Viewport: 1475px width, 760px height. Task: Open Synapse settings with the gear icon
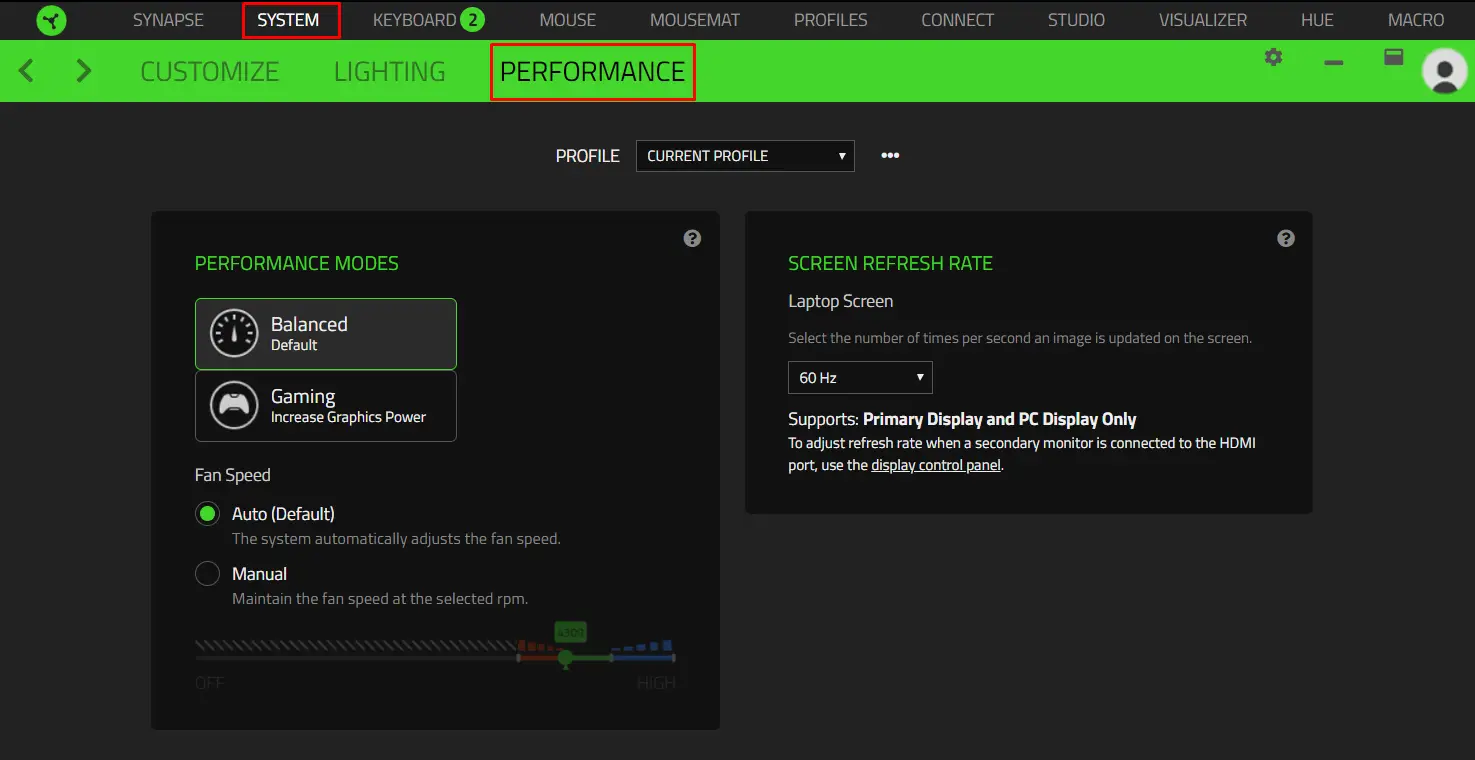1273,57
